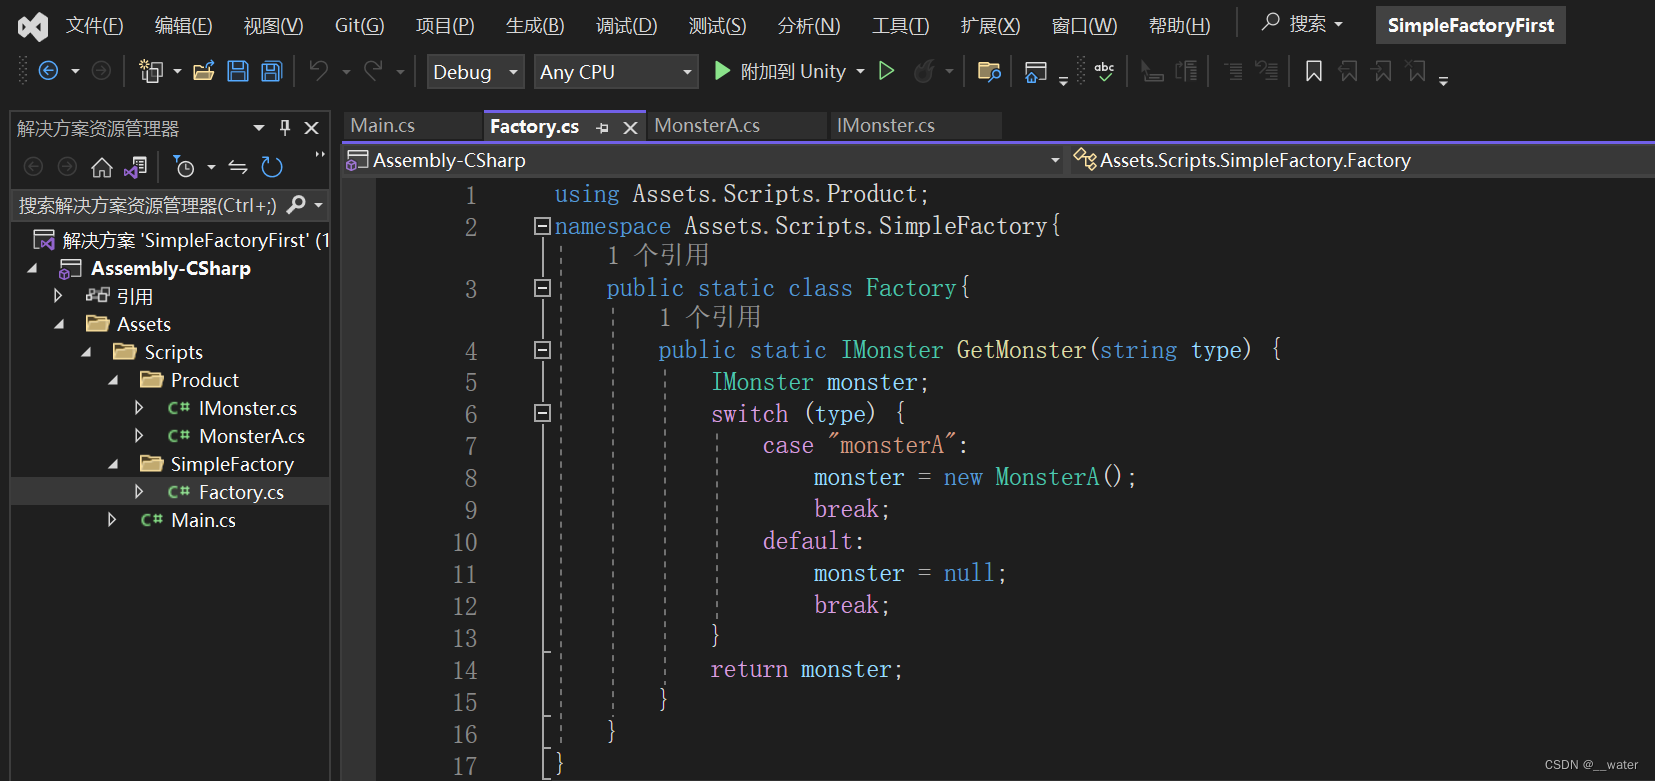
Task: Close the Factory.cs tab
Action: pos(630,128)
